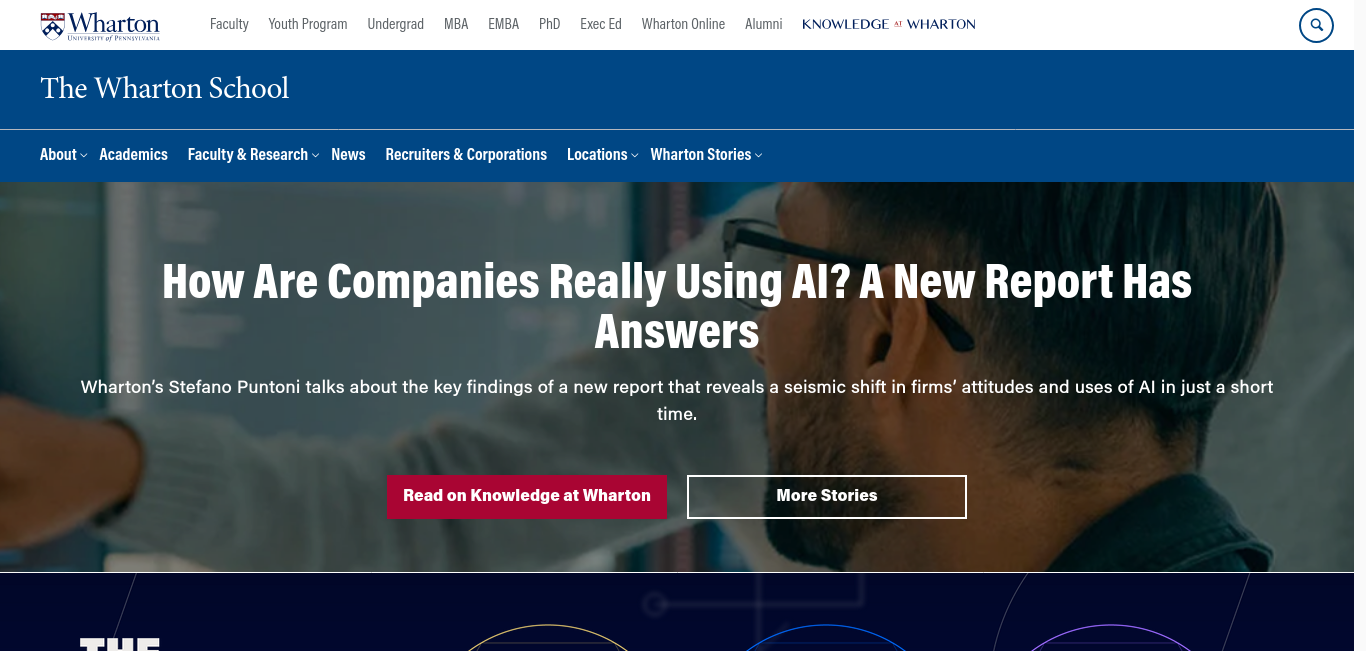Select Wharton Stories in the navigation
The width and height of the screenshot is (1366, 651).
coord(701,154)
